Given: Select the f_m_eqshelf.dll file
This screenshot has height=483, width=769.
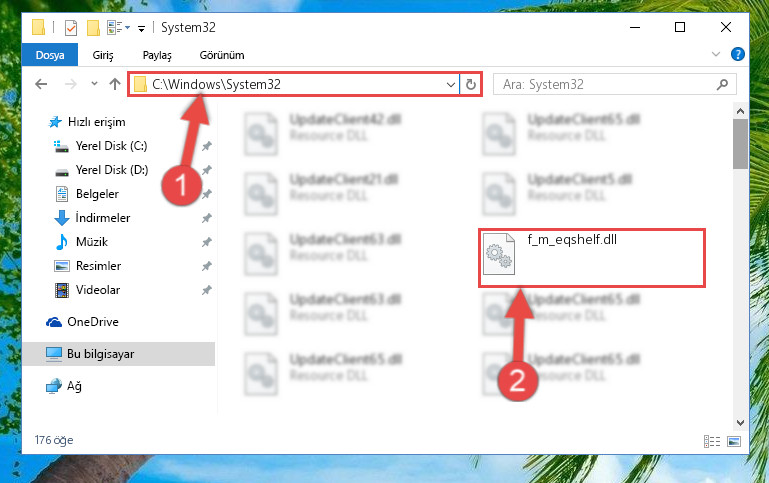Looking at the screenshot, I should coord(592,257).
